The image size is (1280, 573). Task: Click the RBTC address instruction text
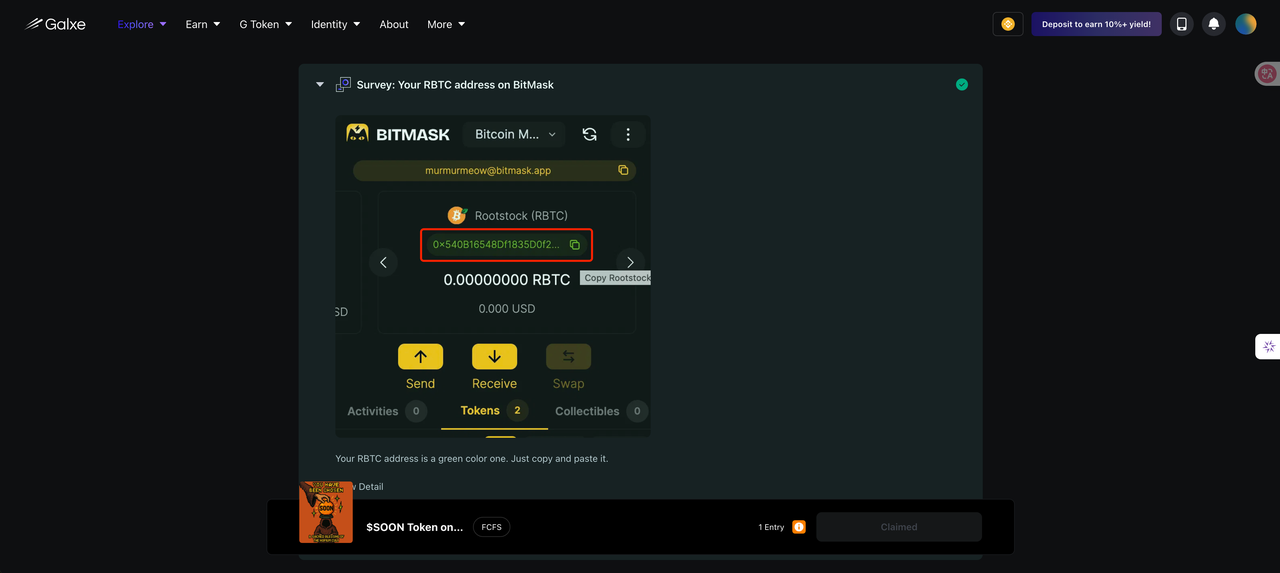click(x=472, y=459)
